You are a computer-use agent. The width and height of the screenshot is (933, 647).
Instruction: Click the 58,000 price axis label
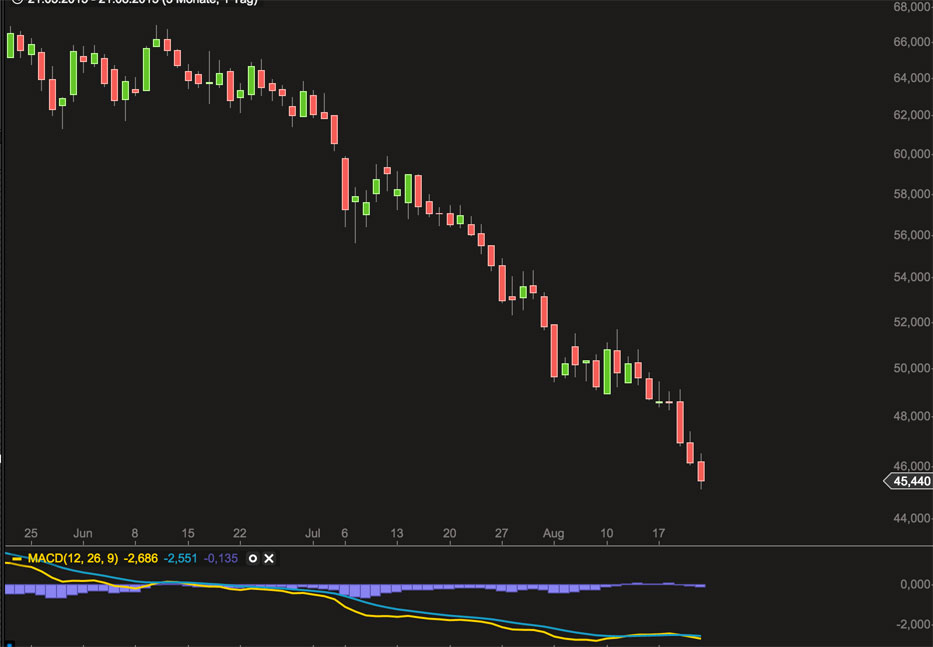click(x=912, y=193)
